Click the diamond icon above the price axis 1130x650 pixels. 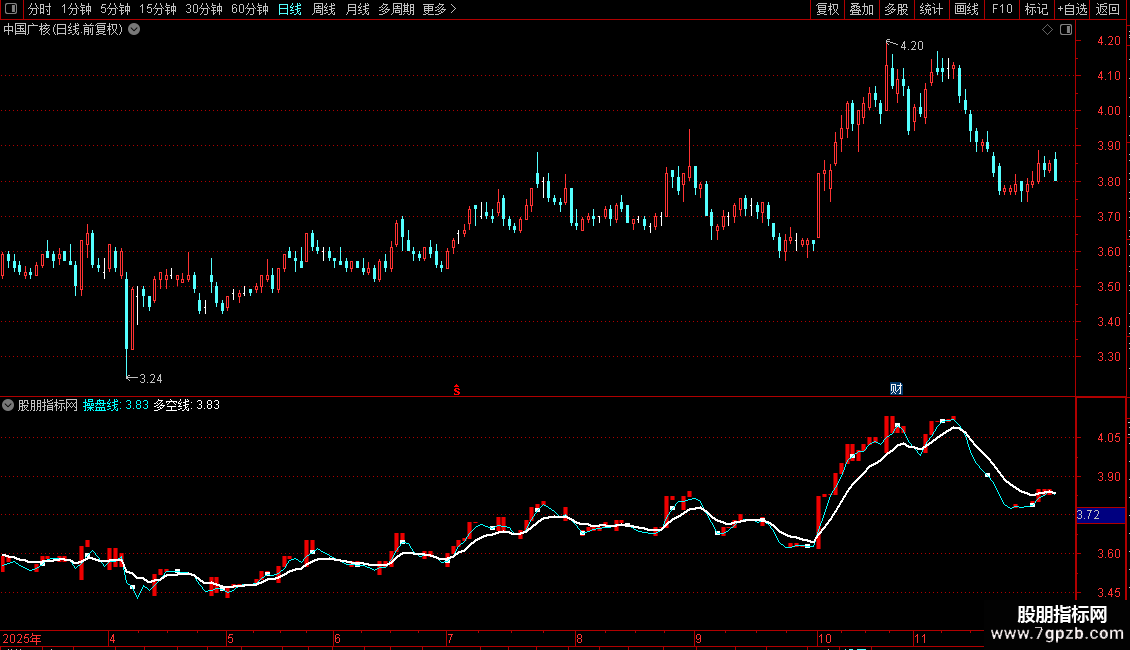pos(1047,30)
